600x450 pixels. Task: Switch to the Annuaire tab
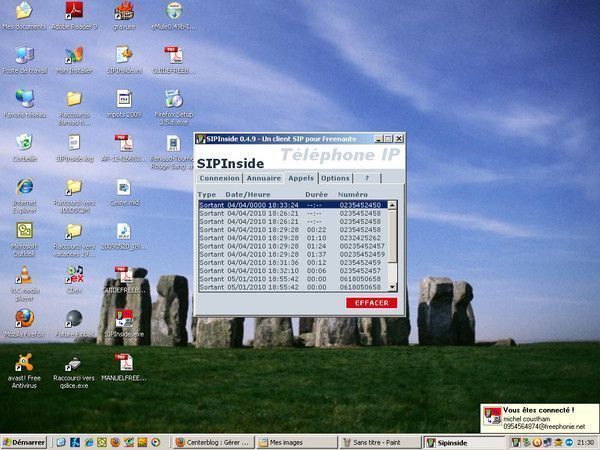[264, 178]
